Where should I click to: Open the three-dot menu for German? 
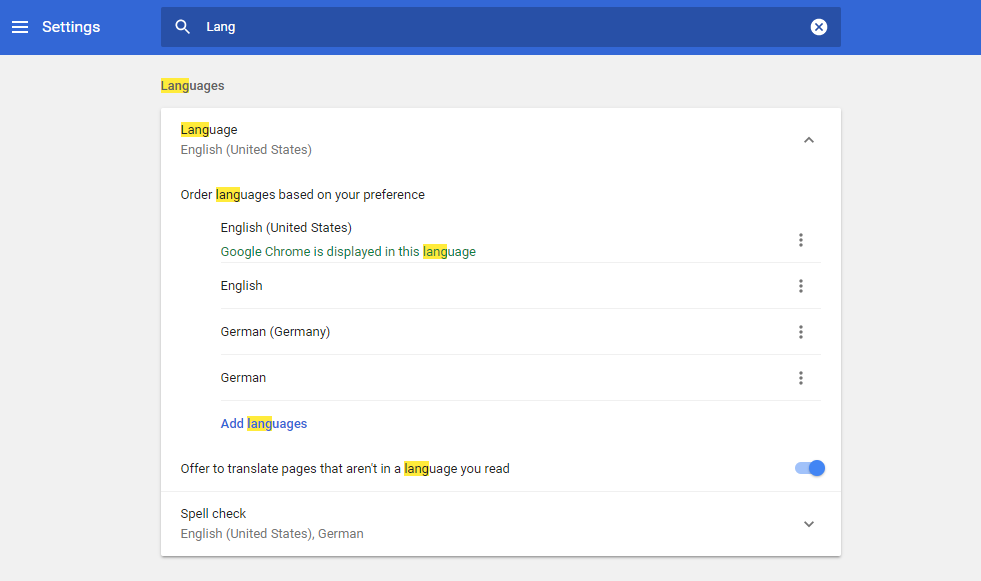point(800,378)
